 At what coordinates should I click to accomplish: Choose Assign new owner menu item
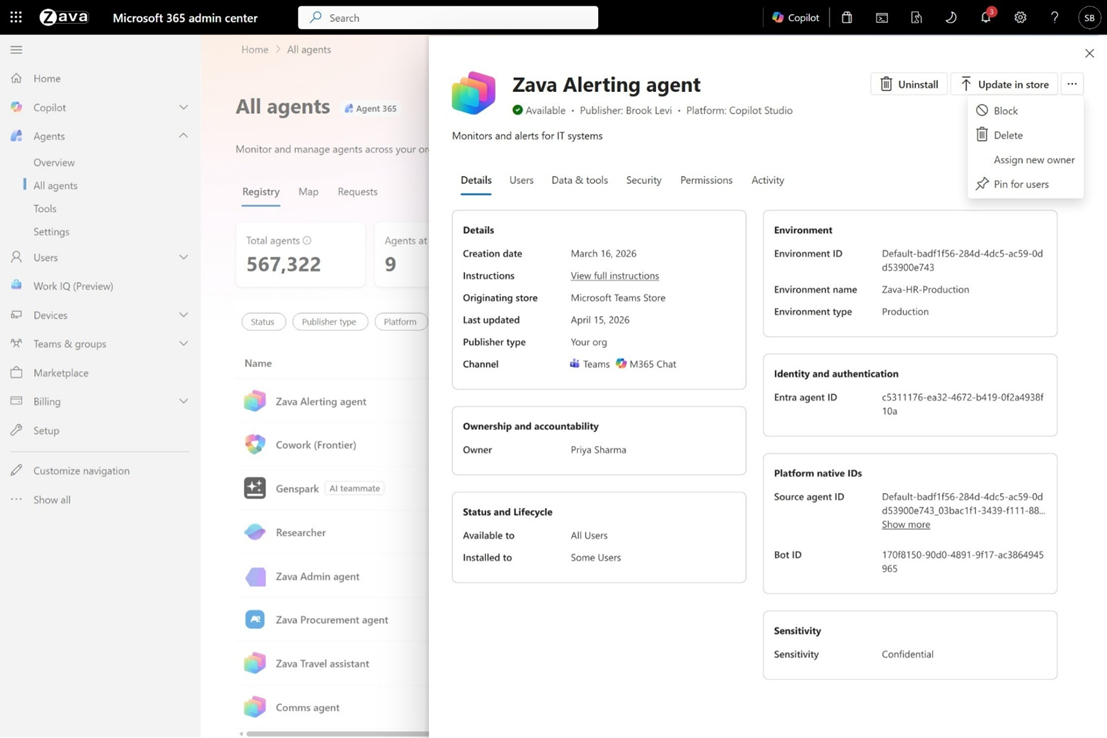[x=1025, y=160]
